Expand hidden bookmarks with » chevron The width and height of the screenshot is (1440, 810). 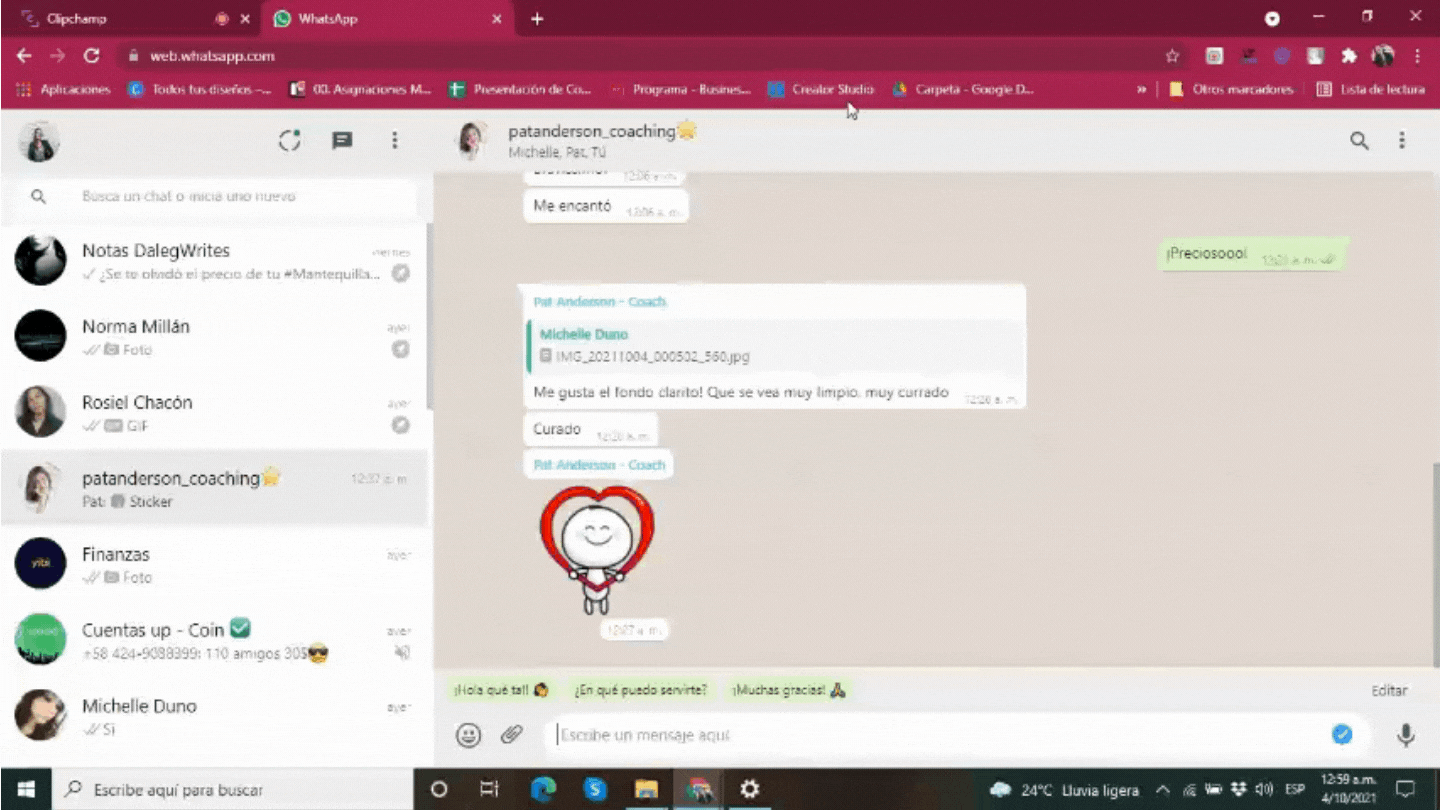[x=1141, y=89]
